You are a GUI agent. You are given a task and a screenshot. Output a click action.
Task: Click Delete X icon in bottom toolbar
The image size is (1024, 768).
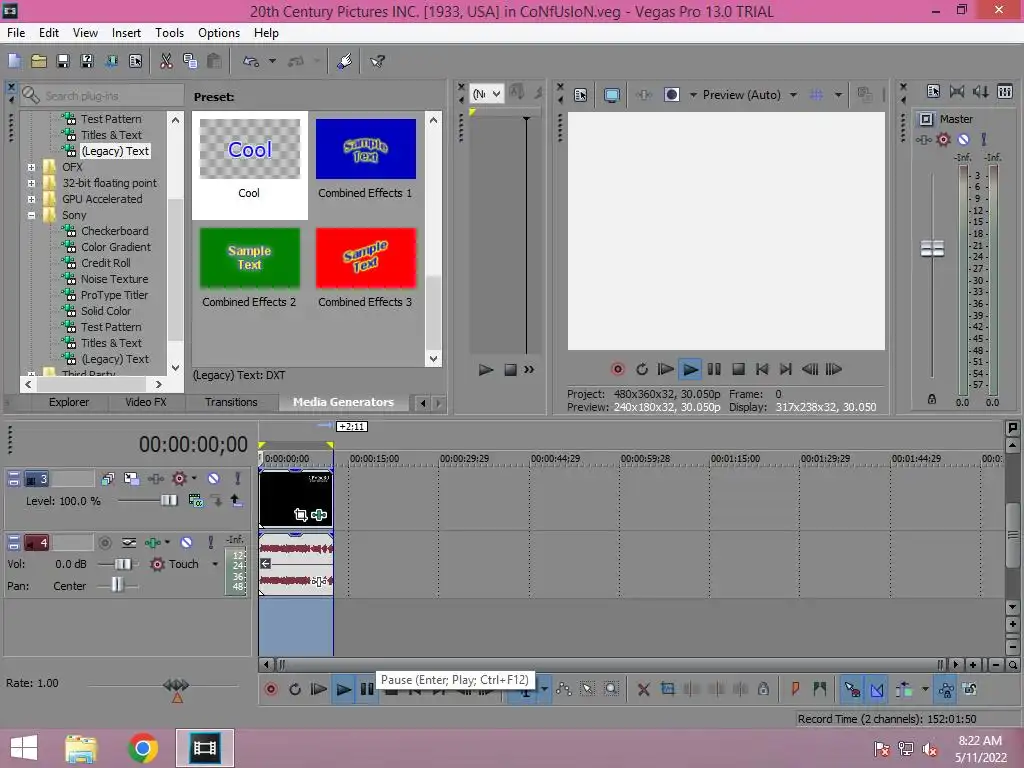[643, 690]
